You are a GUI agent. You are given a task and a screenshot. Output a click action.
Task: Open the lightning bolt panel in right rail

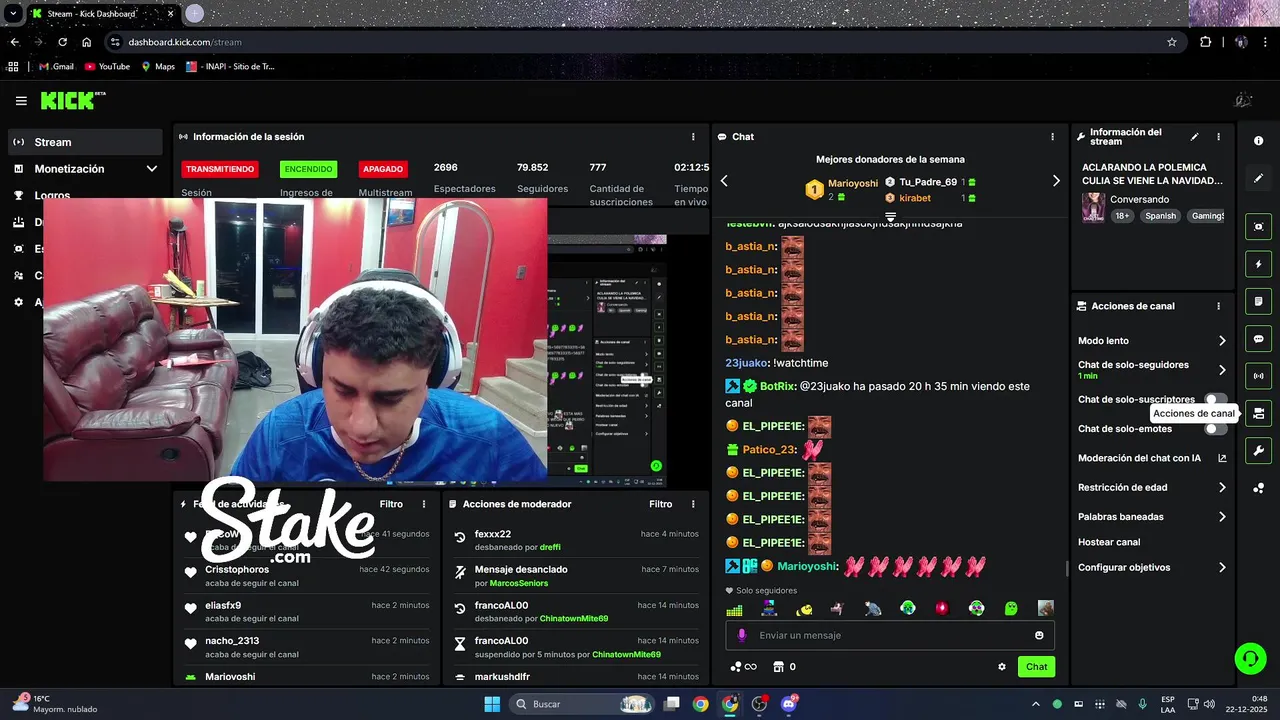[1258, 265]
